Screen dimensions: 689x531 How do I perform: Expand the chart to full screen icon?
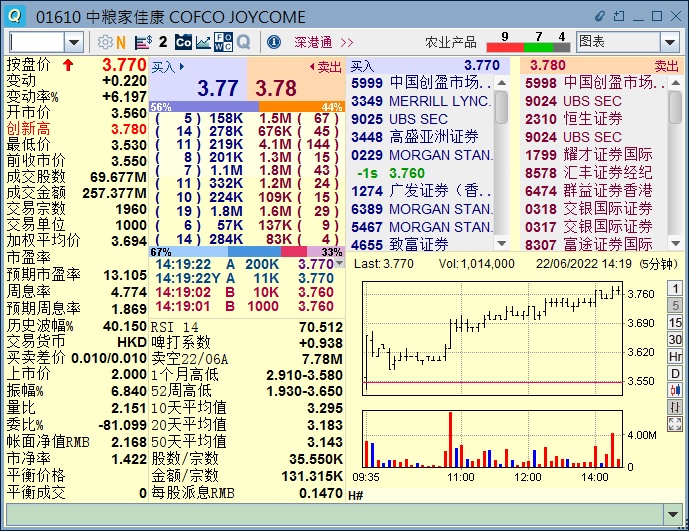coord(675,424)
